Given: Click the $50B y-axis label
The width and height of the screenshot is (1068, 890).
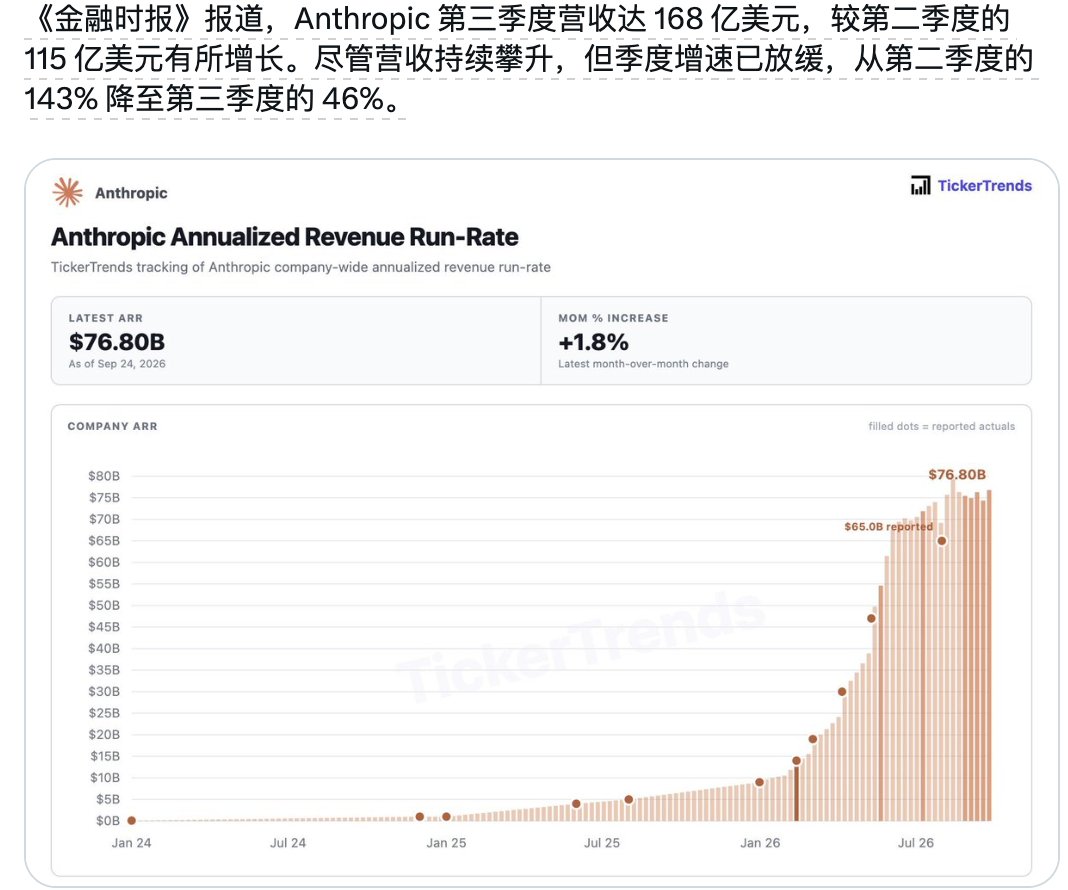Looking at the screenshot, I should pyautogui.click(x=104, y=605).
